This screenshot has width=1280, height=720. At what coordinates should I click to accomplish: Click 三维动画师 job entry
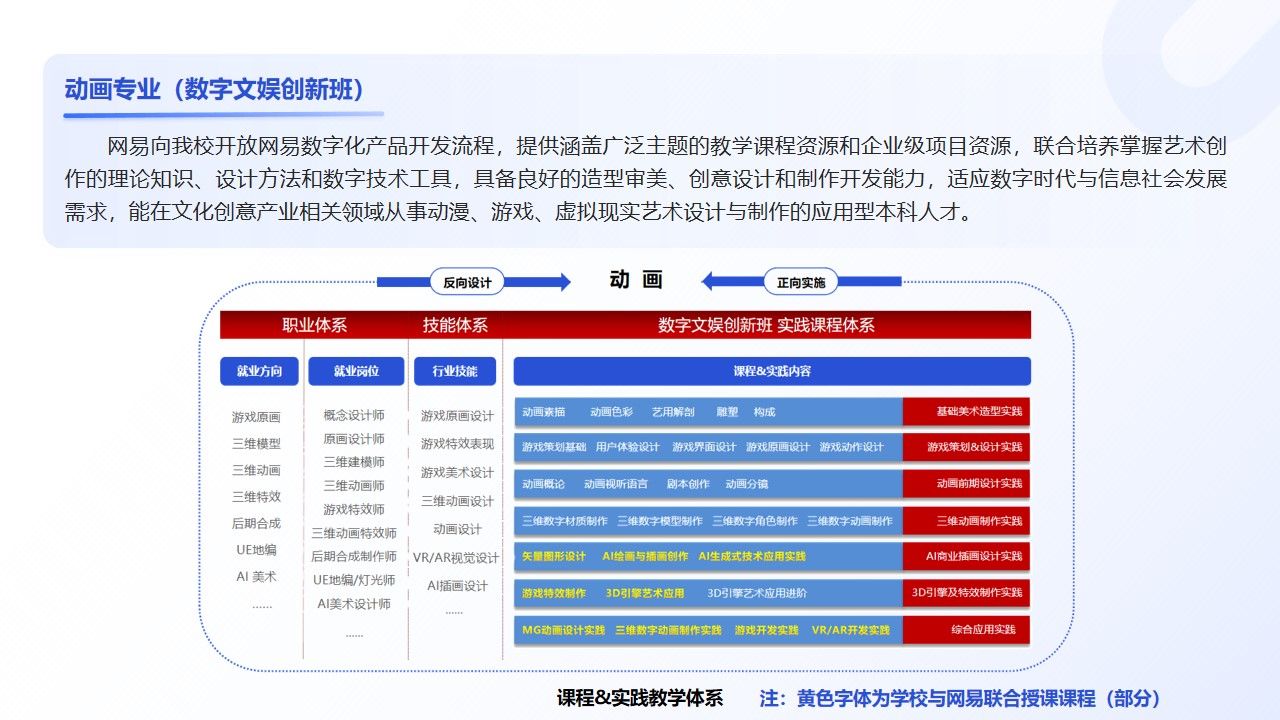click(354, 486)
